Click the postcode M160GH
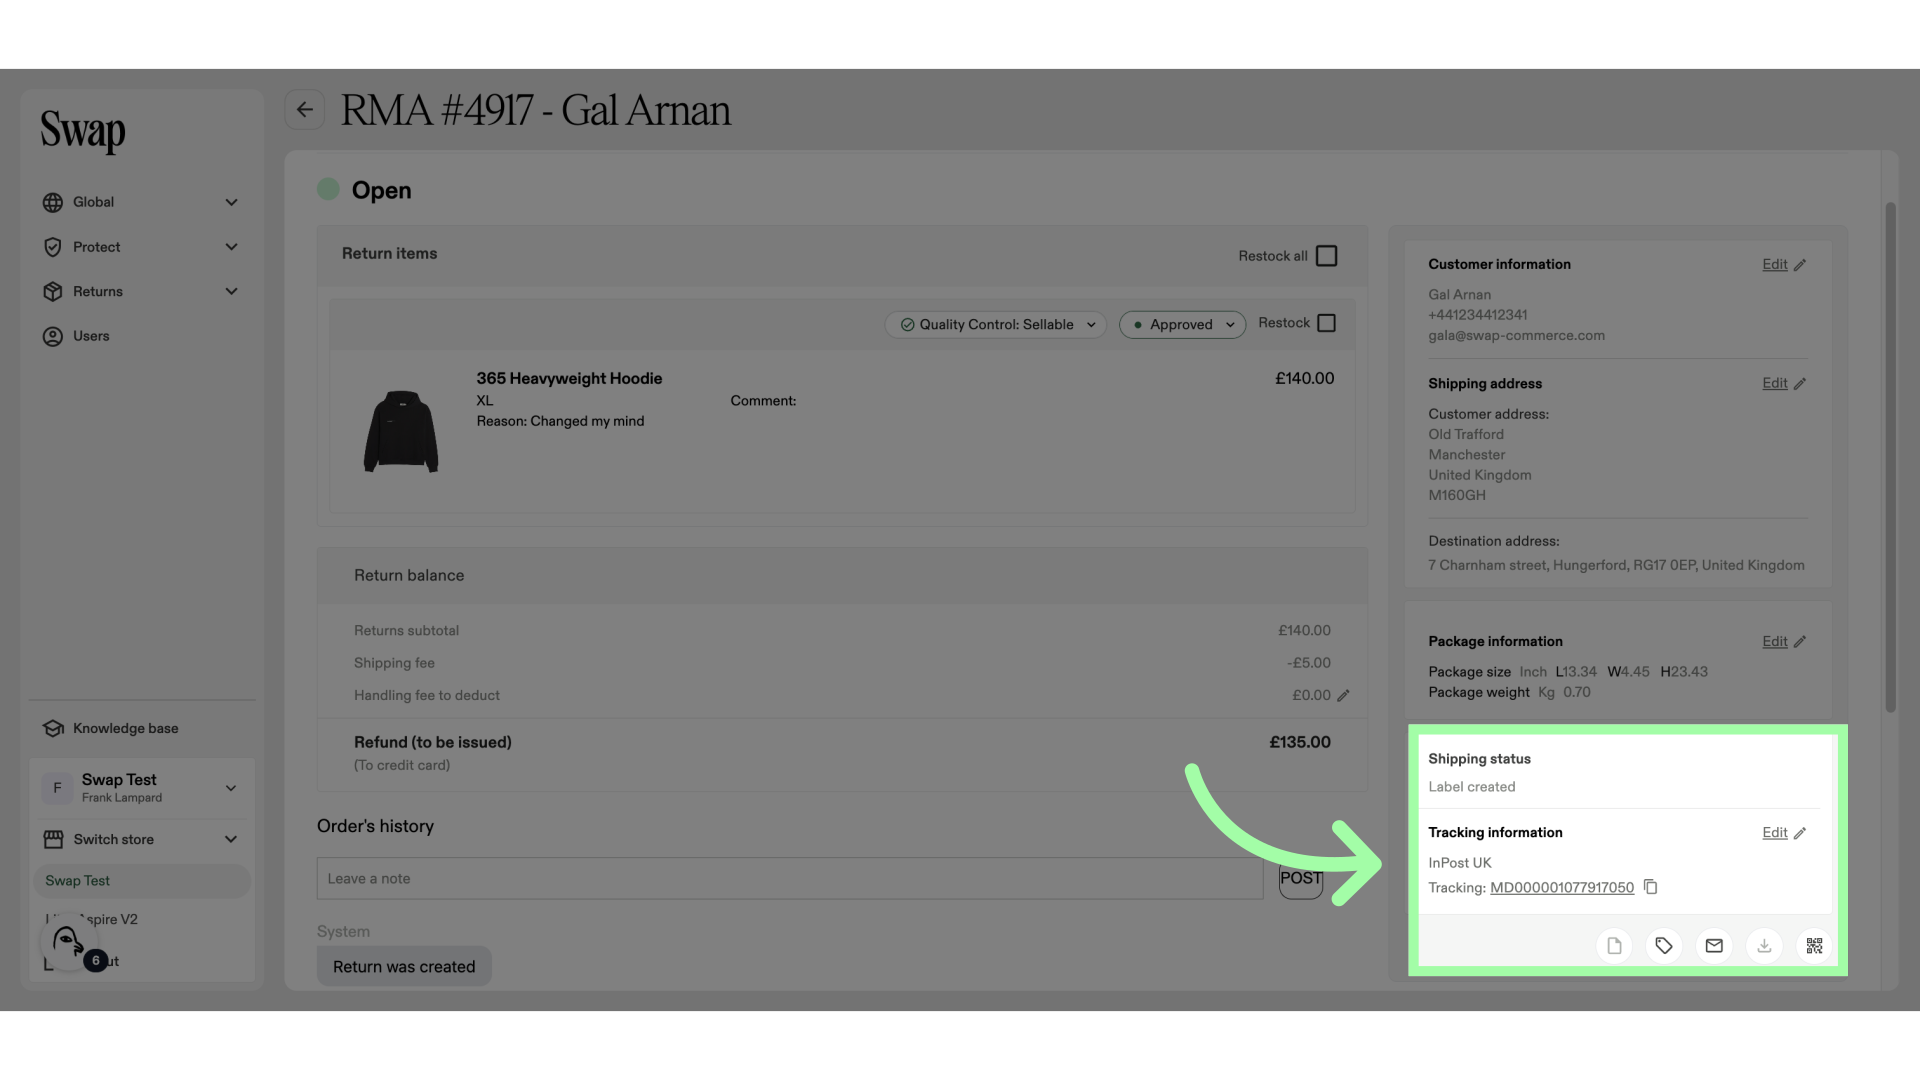1920x1080 pixels. tap(1456, 496)
